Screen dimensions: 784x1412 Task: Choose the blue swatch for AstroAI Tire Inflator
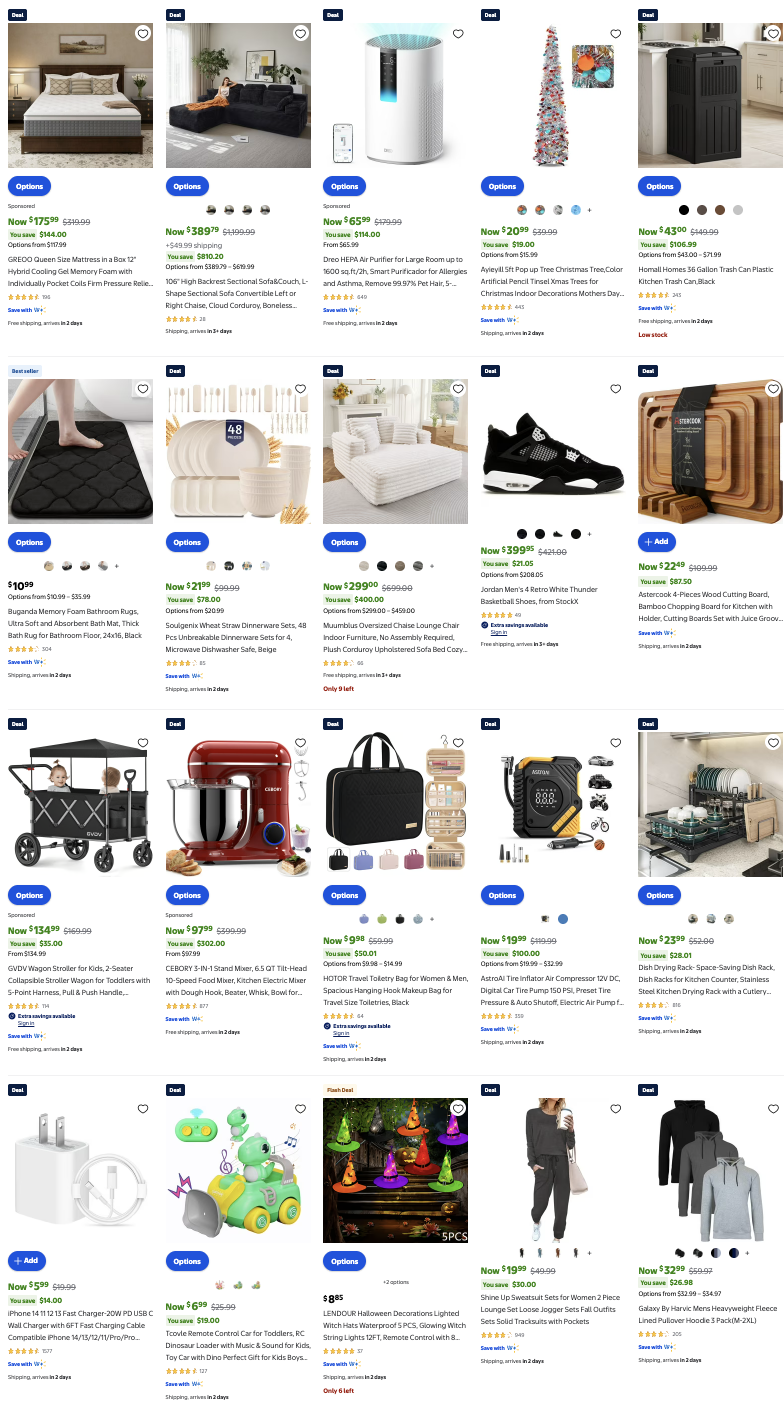pos(563,919)
